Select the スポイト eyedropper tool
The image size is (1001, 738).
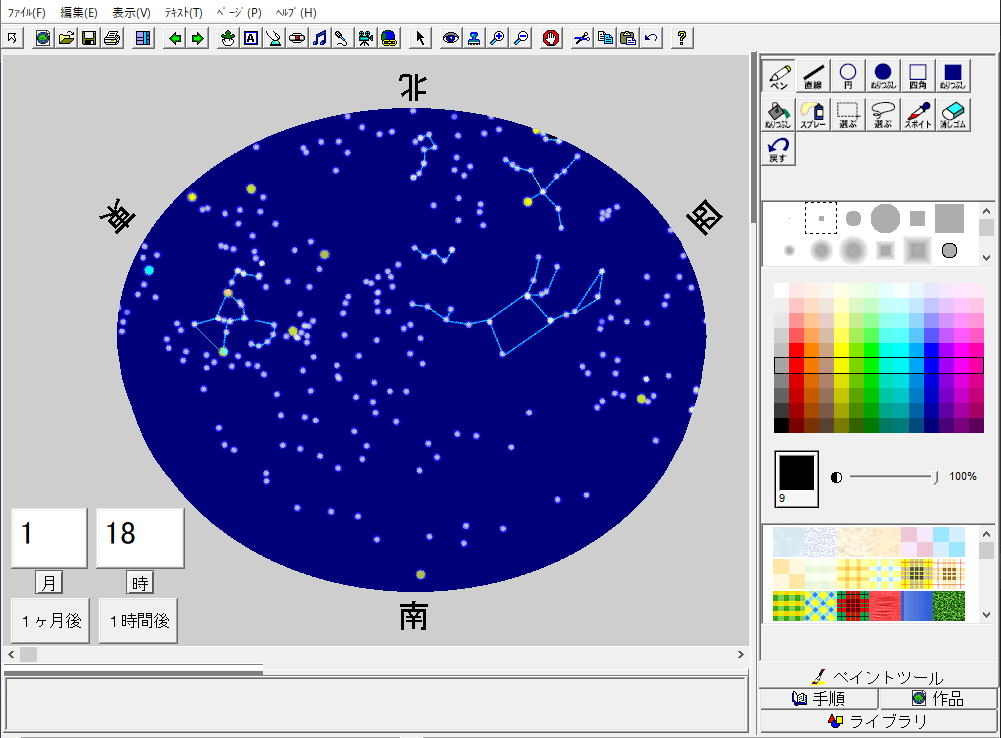click(x=918, y=115)
